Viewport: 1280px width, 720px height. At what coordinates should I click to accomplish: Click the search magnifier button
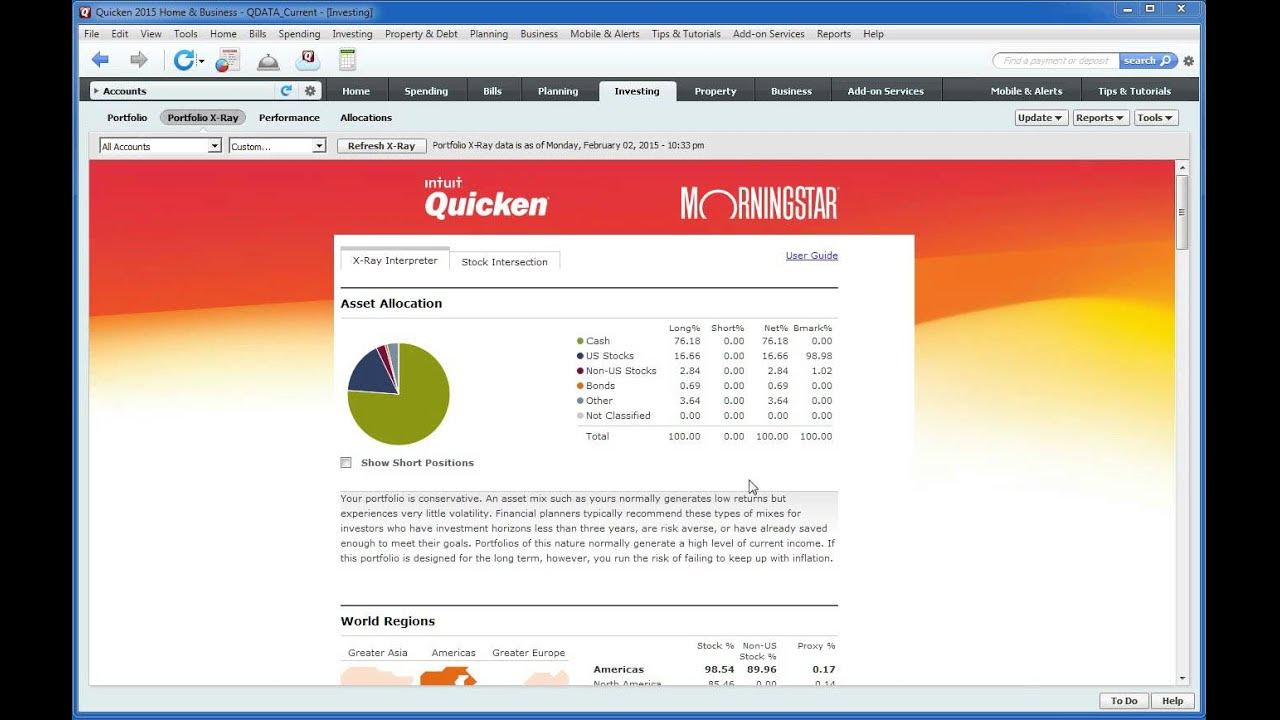coord(1147,61)
